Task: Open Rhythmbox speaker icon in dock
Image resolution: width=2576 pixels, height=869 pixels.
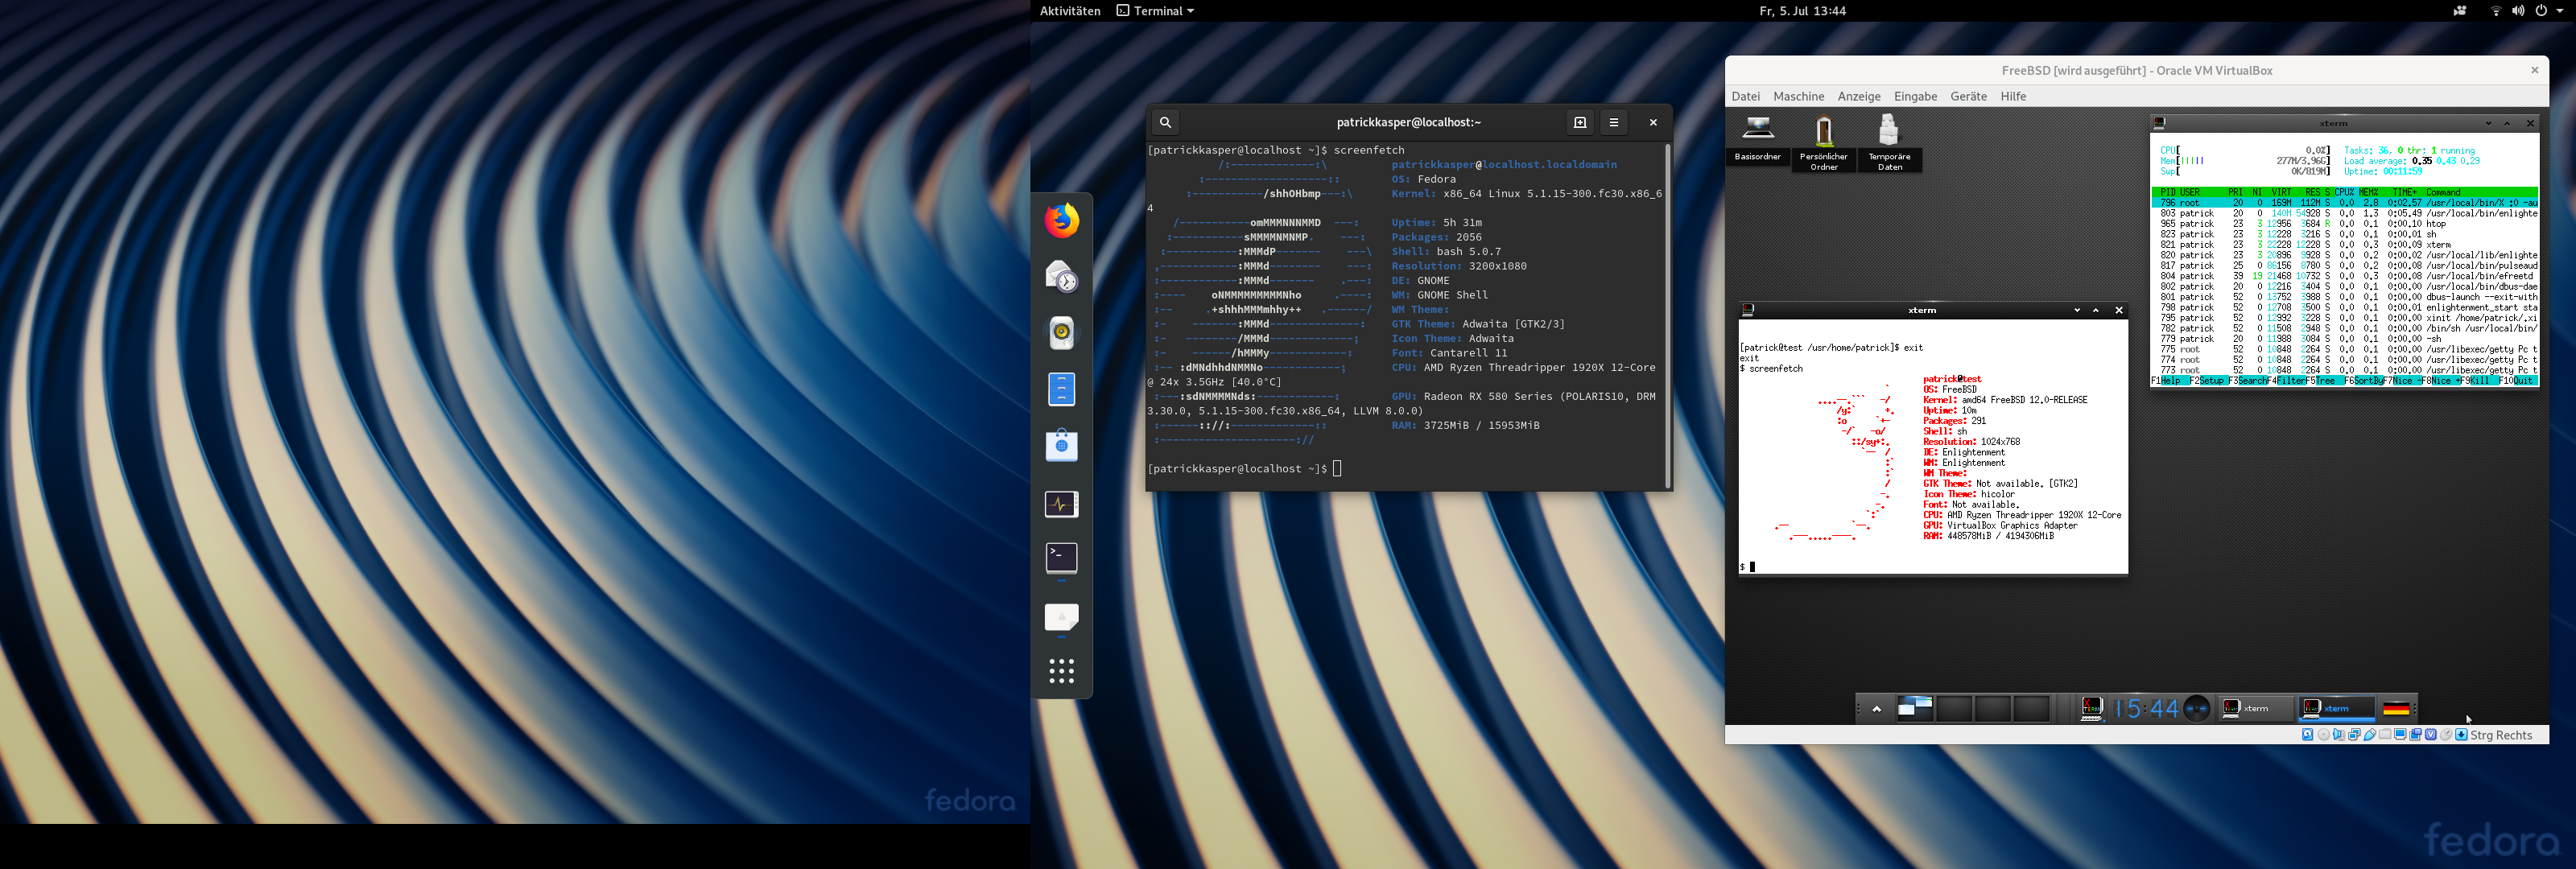Action: tap(1061, 332)
